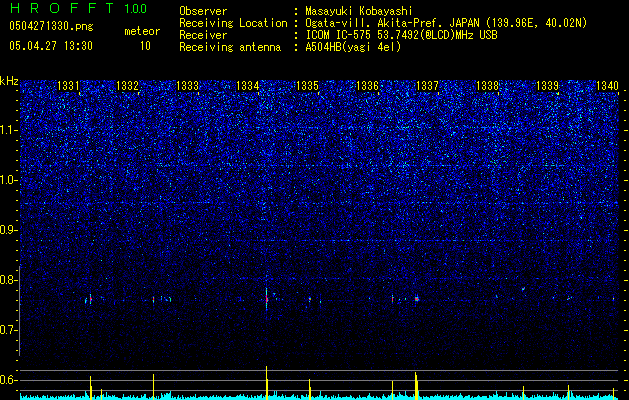Click the meteor count value 10
The width and height of the screenshot is (629, 400).
145,46
